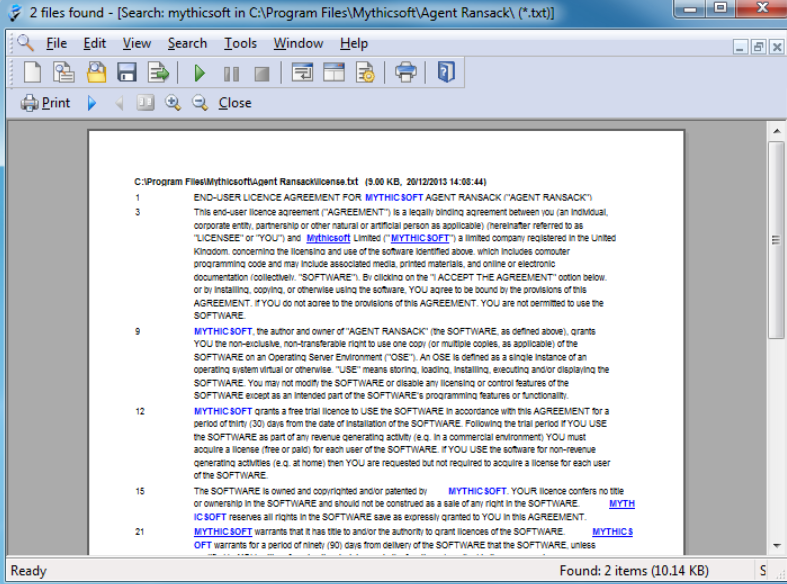Open the Search menu
Image resolution: width=787 pixels, height=584 pixels.
(187, 44)
